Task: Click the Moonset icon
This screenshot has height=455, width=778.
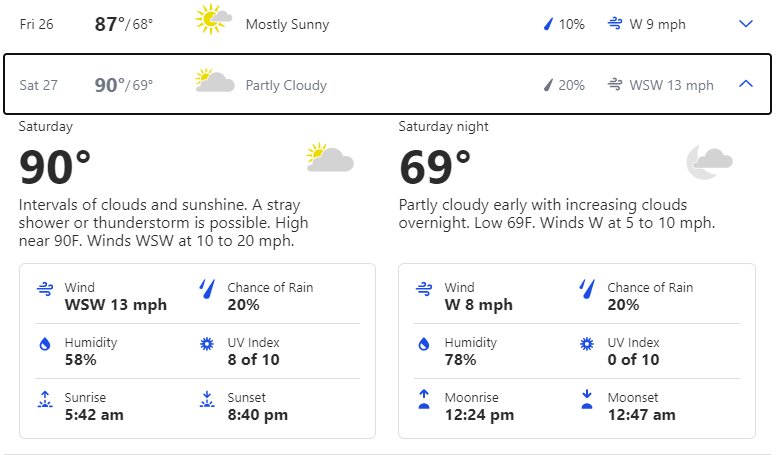Action: tap(587, 399)
